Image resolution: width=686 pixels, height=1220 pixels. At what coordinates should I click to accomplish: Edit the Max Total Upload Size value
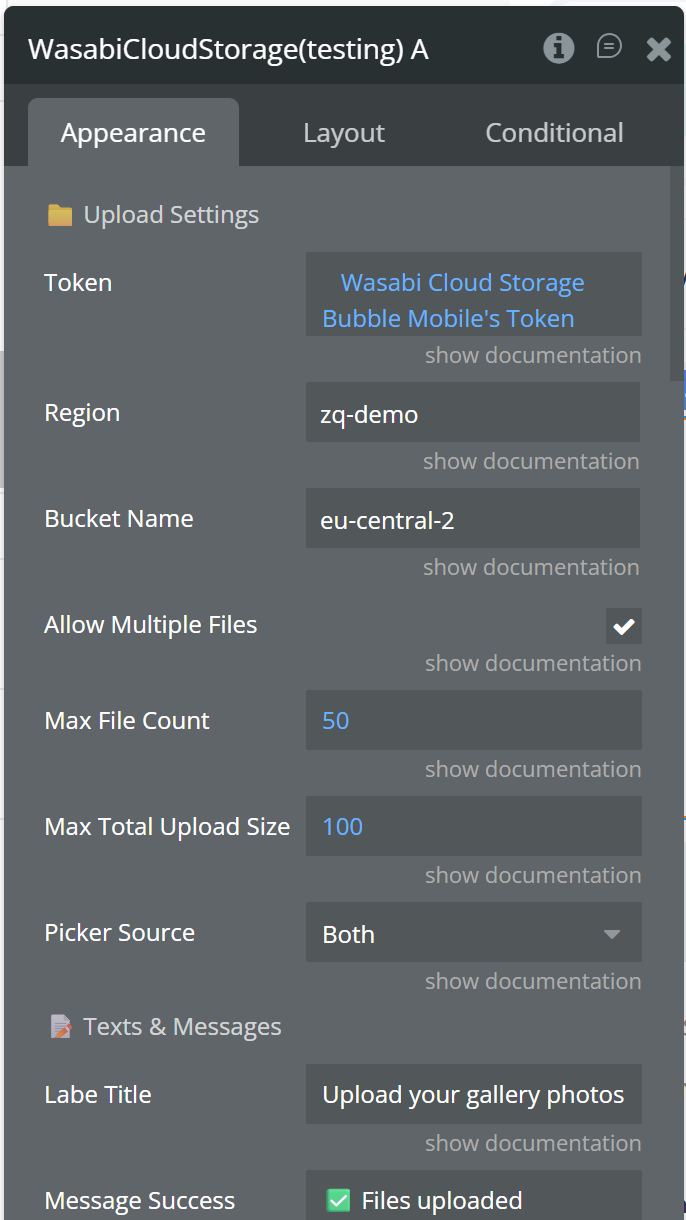click(x=472, y=827)
